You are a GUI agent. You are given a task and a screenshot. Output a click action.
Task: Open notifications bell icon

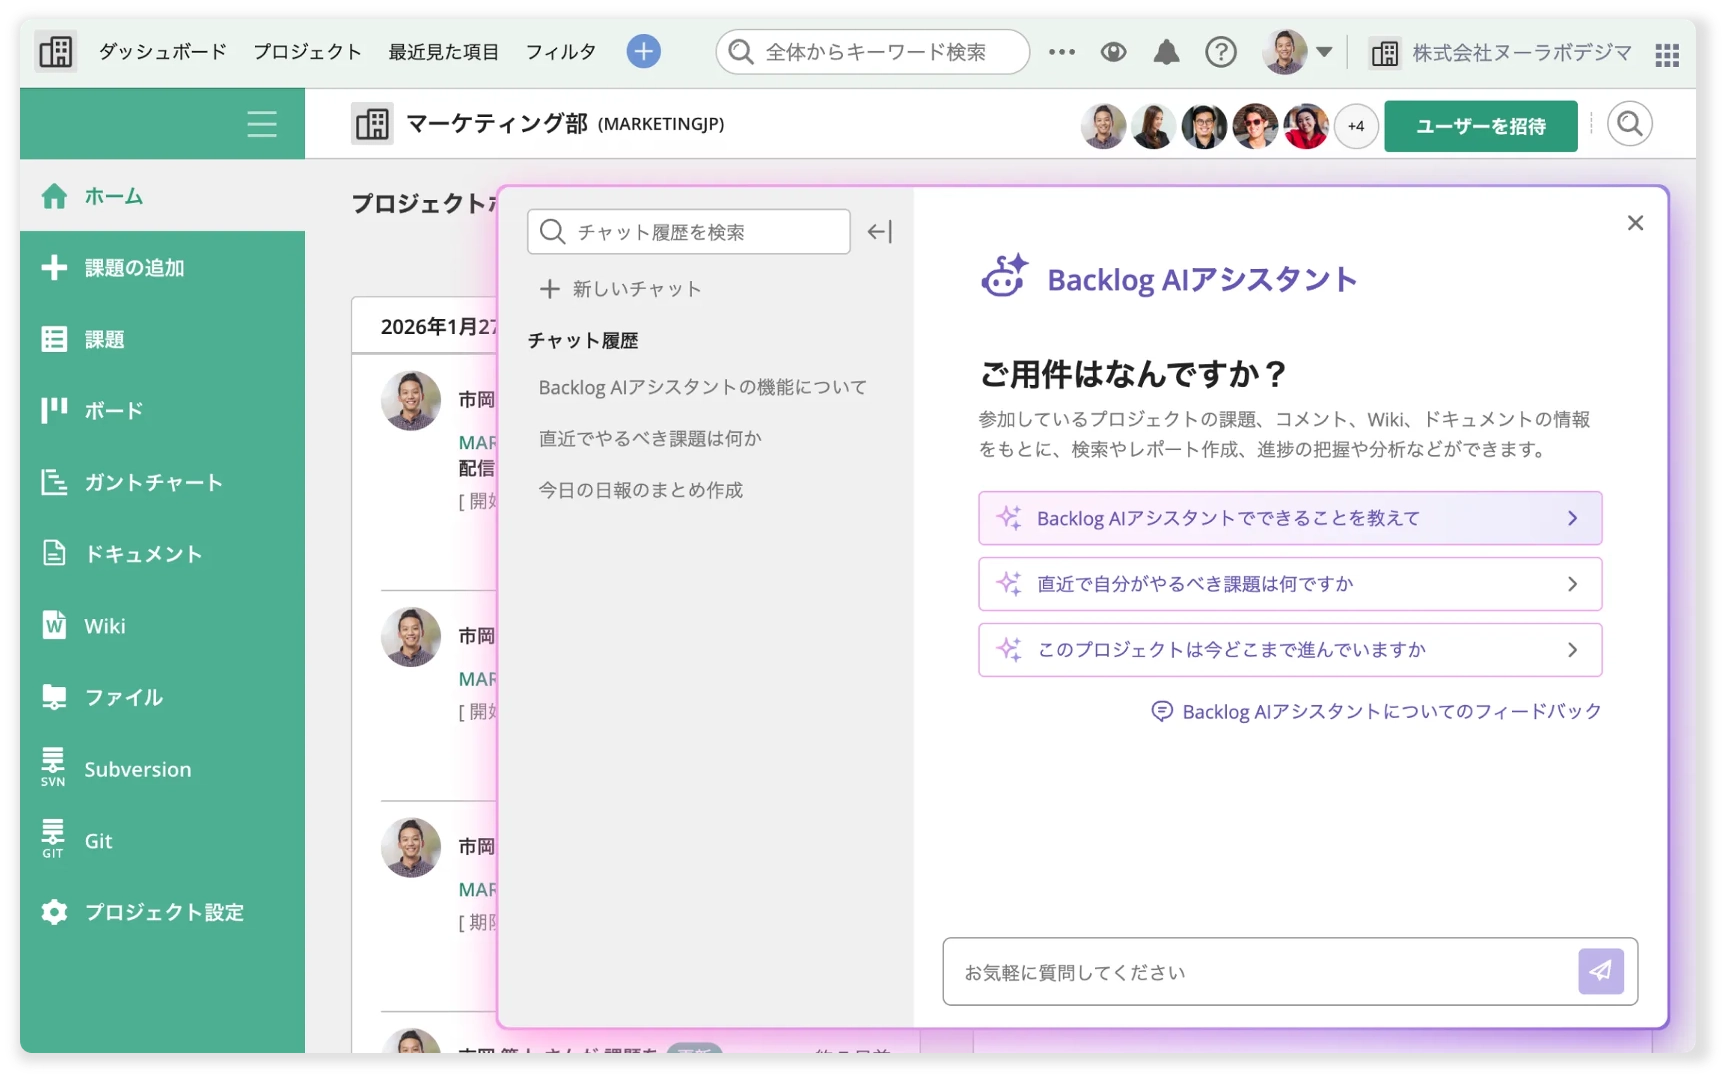[x=1166, y=52]
